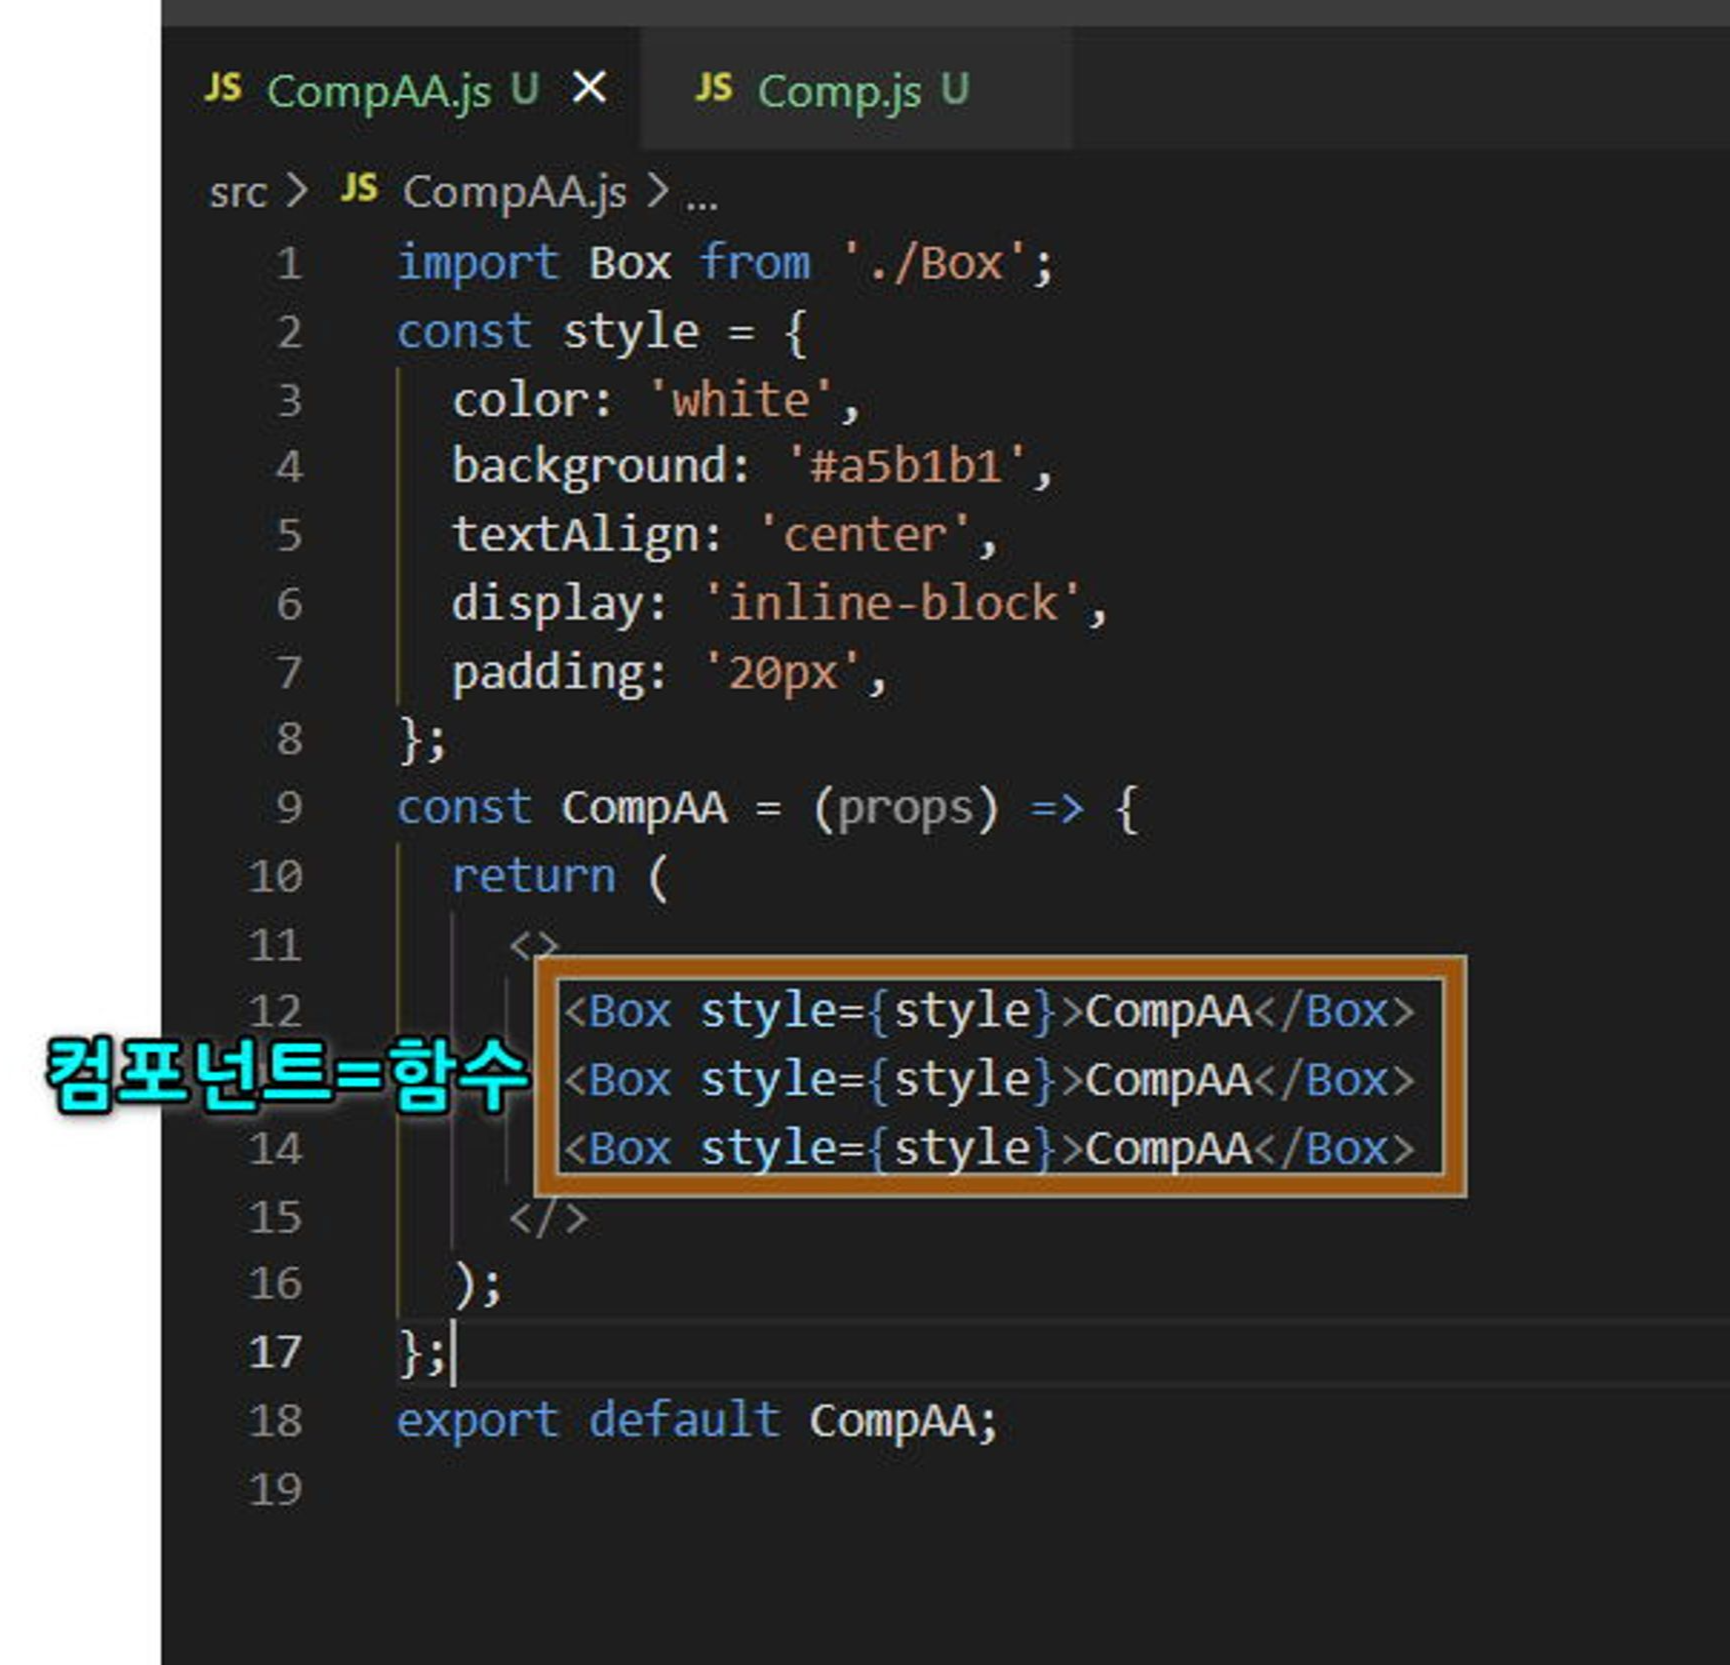
Task: Select the CompAA.js editor tab
Action: point(378,91)
